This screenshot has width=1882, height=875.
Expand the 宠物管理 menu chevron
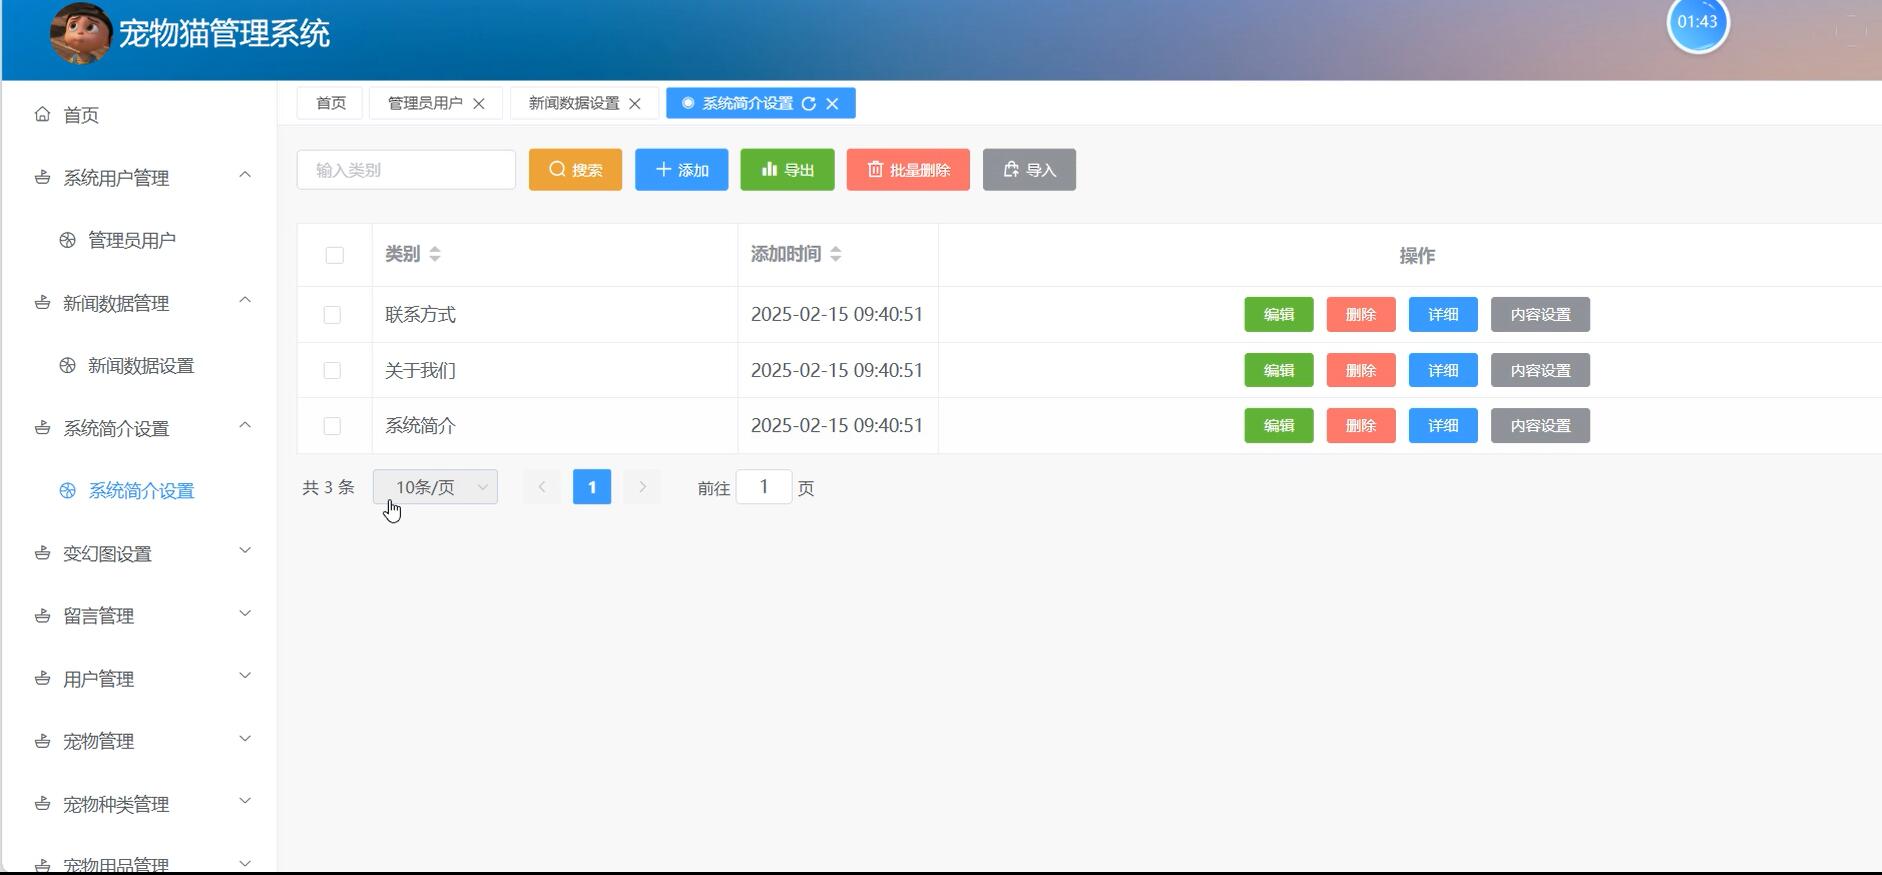[x=245, y=739]
